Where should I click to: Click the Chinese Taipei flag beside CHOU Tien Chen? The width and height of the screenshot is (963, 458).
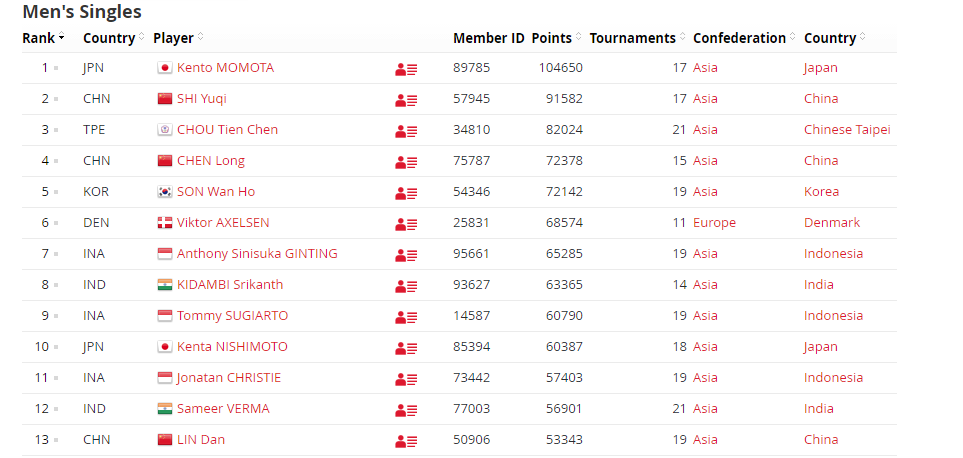(x=165, y=130)
